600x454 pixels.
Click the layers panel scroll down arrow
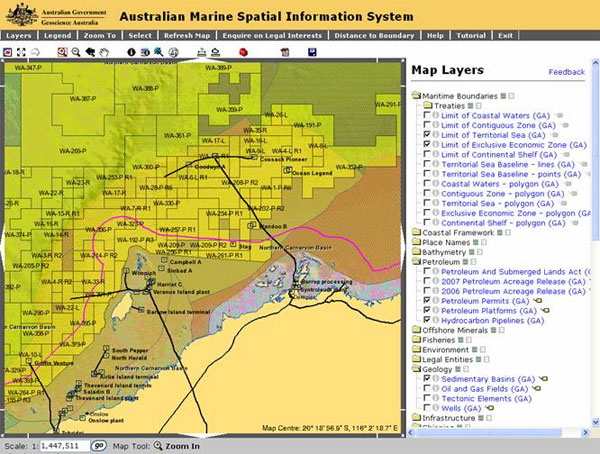point(595,422)
